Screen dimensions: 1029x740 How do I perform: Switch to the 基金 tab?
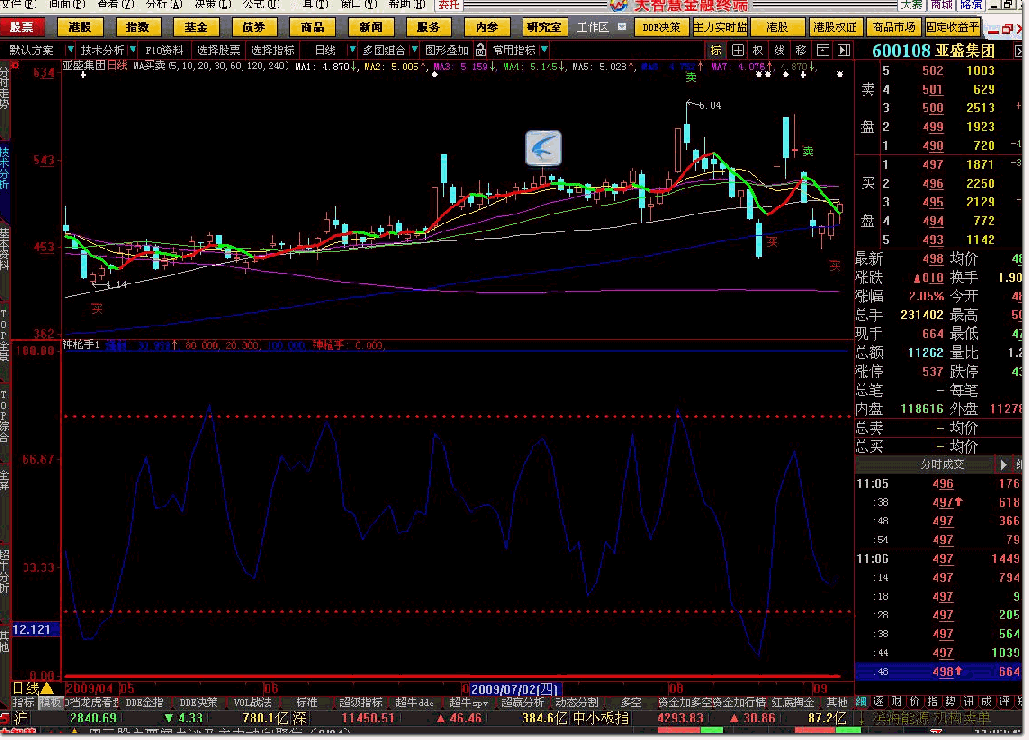(196, 27)
